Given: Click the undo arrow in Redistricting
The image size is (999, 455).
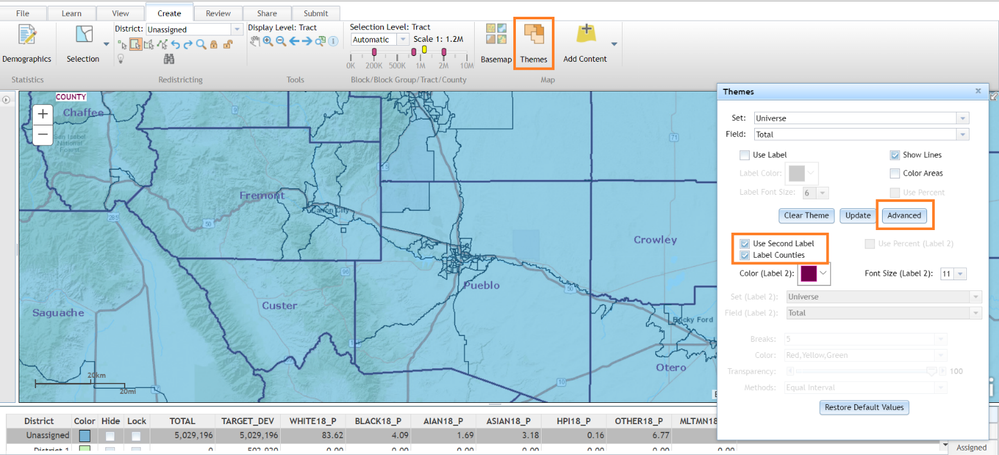Looking at the screenshot, I should pyautogui.click(x=175, y=44).
